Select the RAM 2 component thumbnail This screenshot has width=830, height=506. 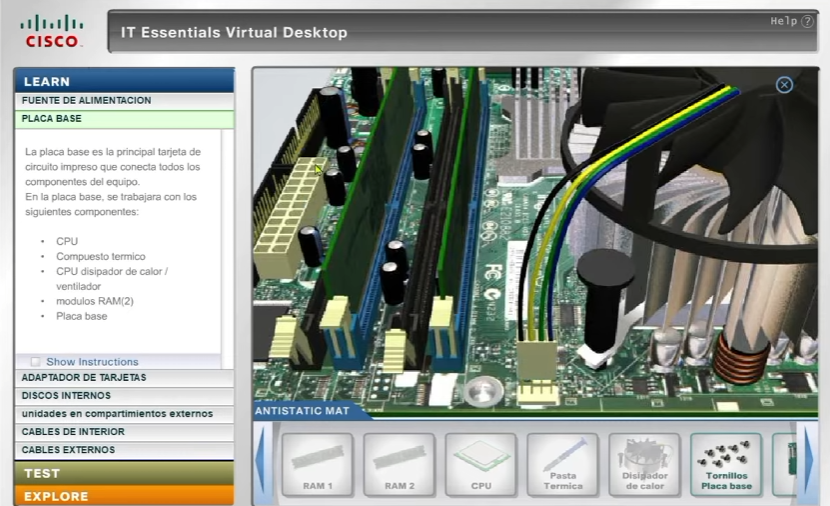tap(399, 465)
